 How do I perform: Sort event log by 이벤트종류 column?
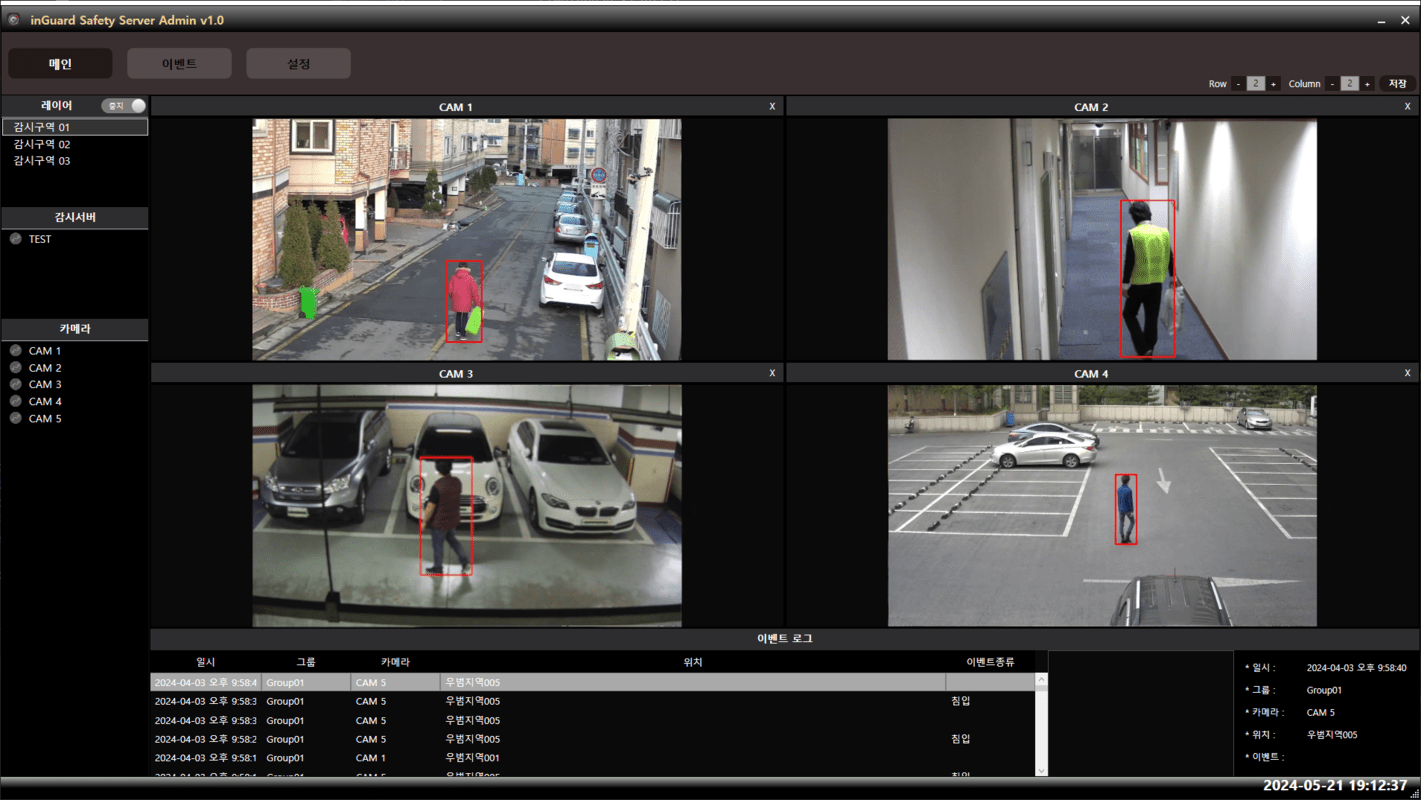point(990,662)
